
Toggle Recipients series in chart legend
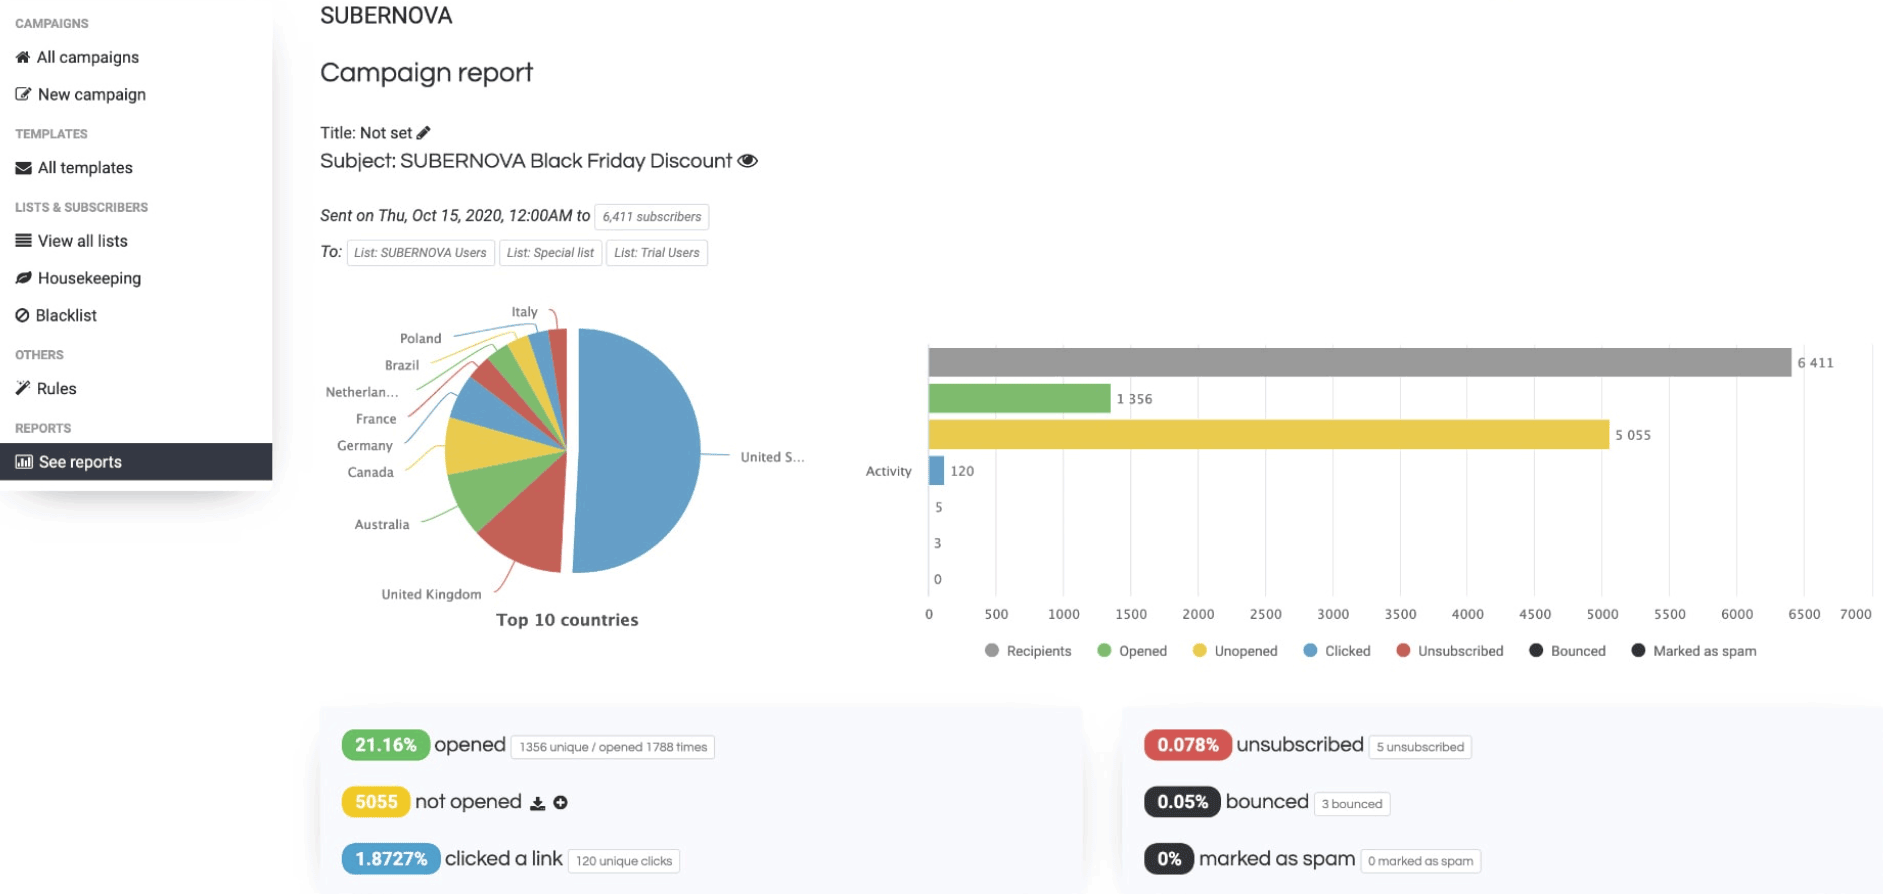[1028, 651]
